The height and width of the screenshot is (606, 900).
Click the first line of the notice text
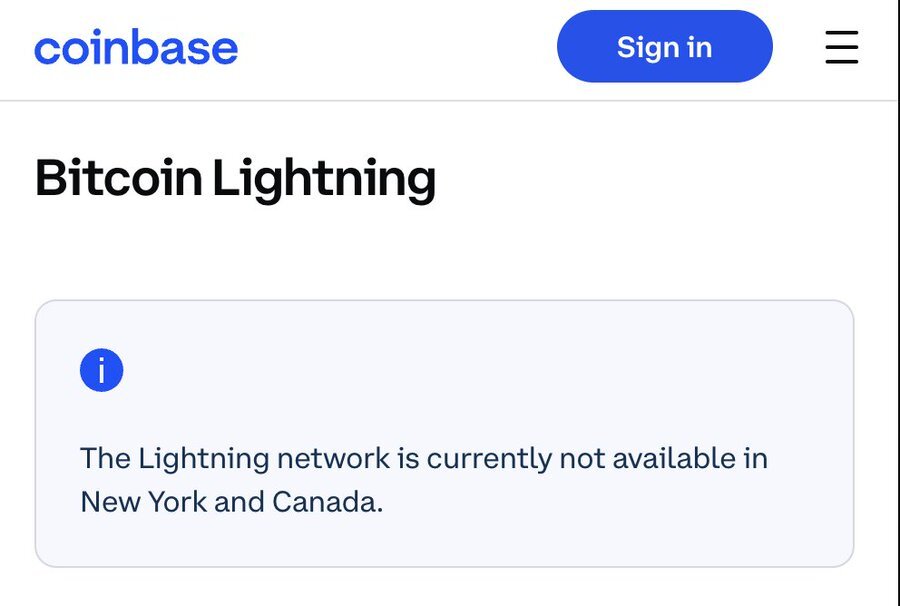coord(423,459)
